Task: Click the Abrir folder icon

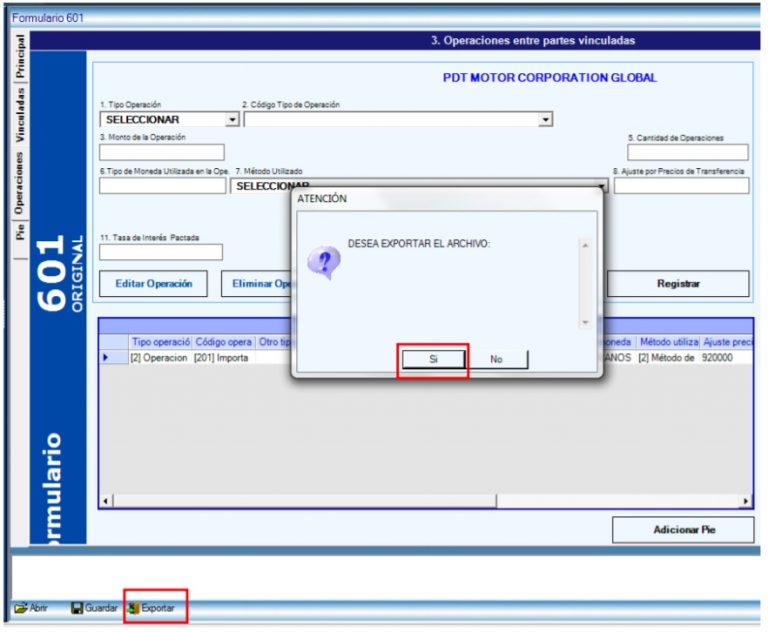Action: click(x=19, y=608)
